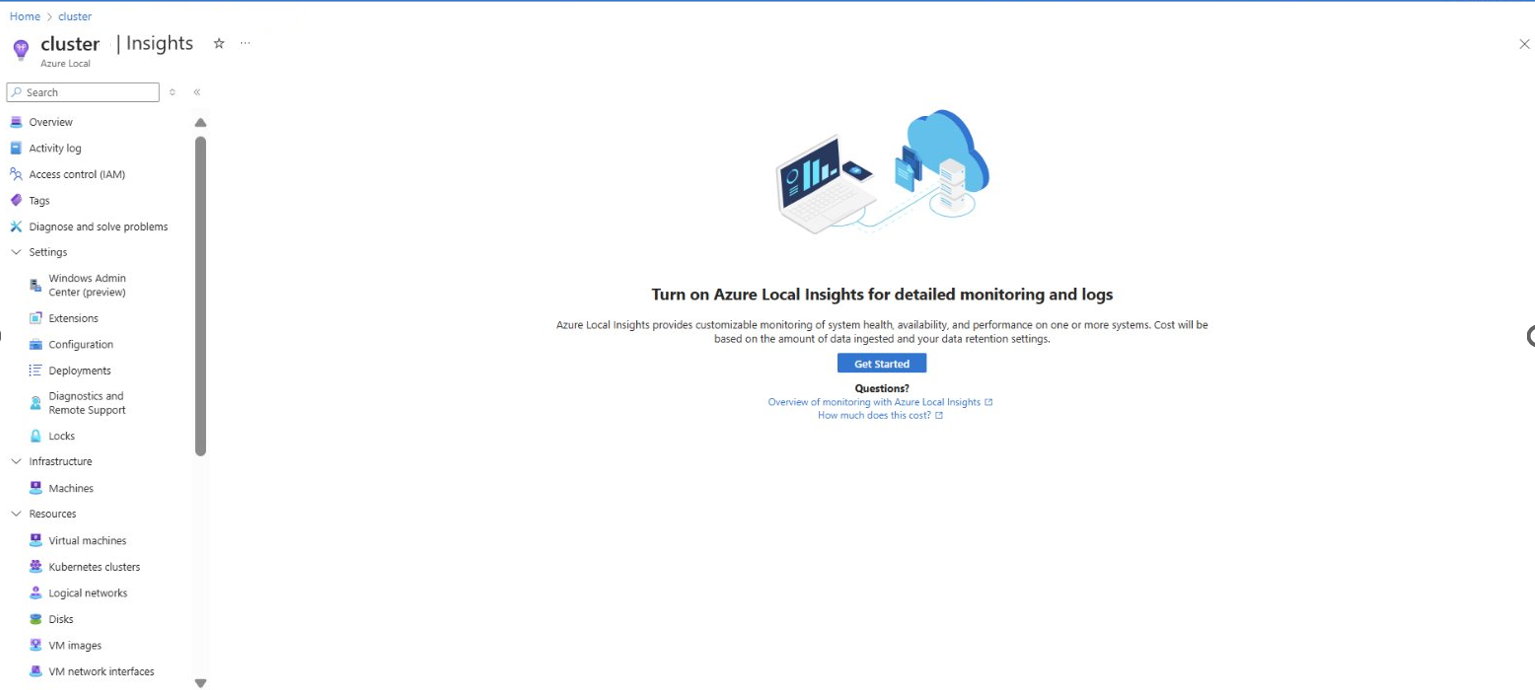Collapse the Infrastructure section
Viewport: 1535px width, 690px height.
click(16, 461)
